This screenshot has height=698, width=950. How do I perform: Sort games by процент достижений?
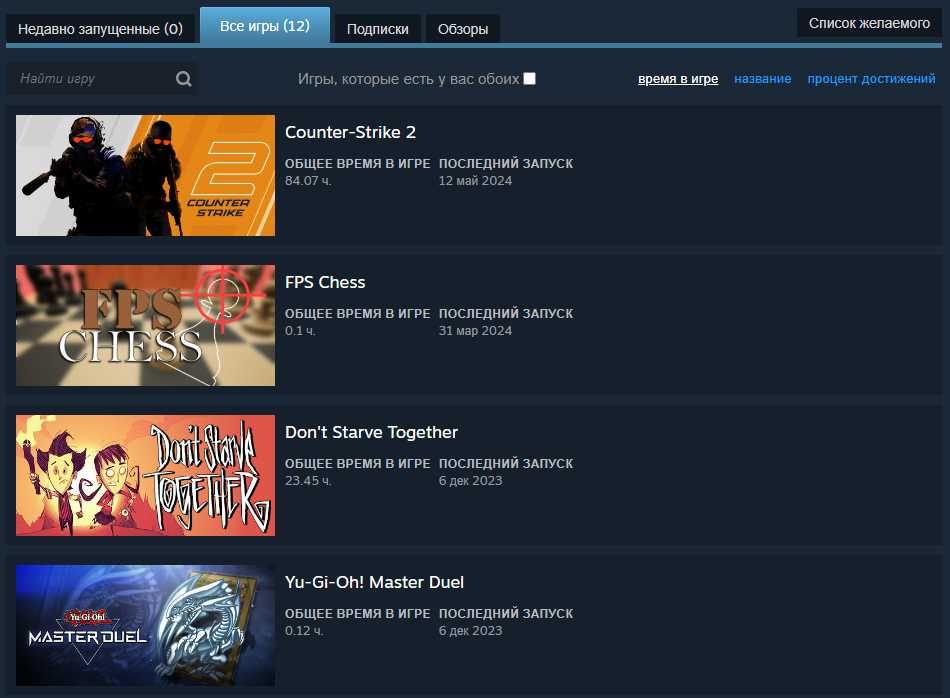click(x=871, y=79)
